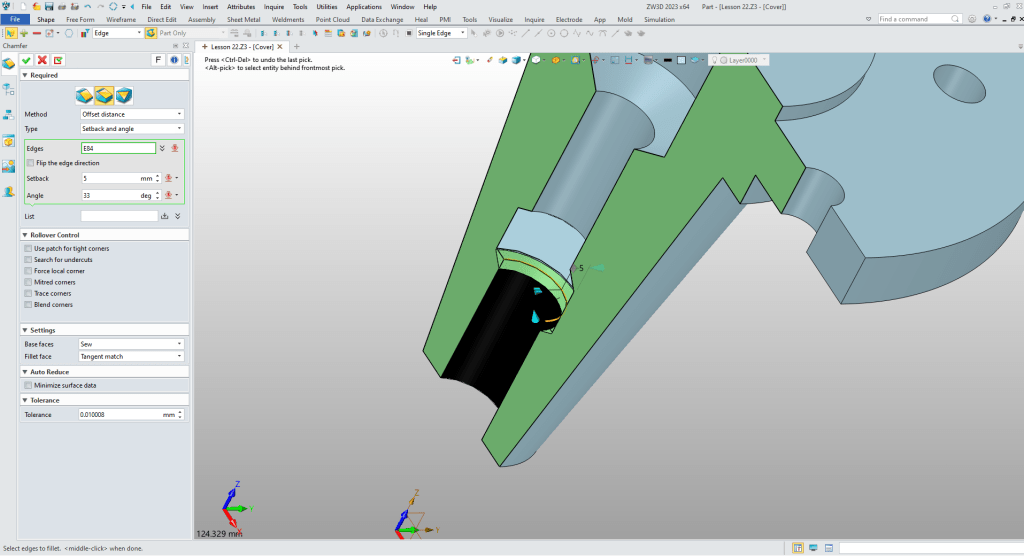
Task: Open the Fillet face Tangent match dropdown
Action: pyautogui.click(x=132, y=356)
